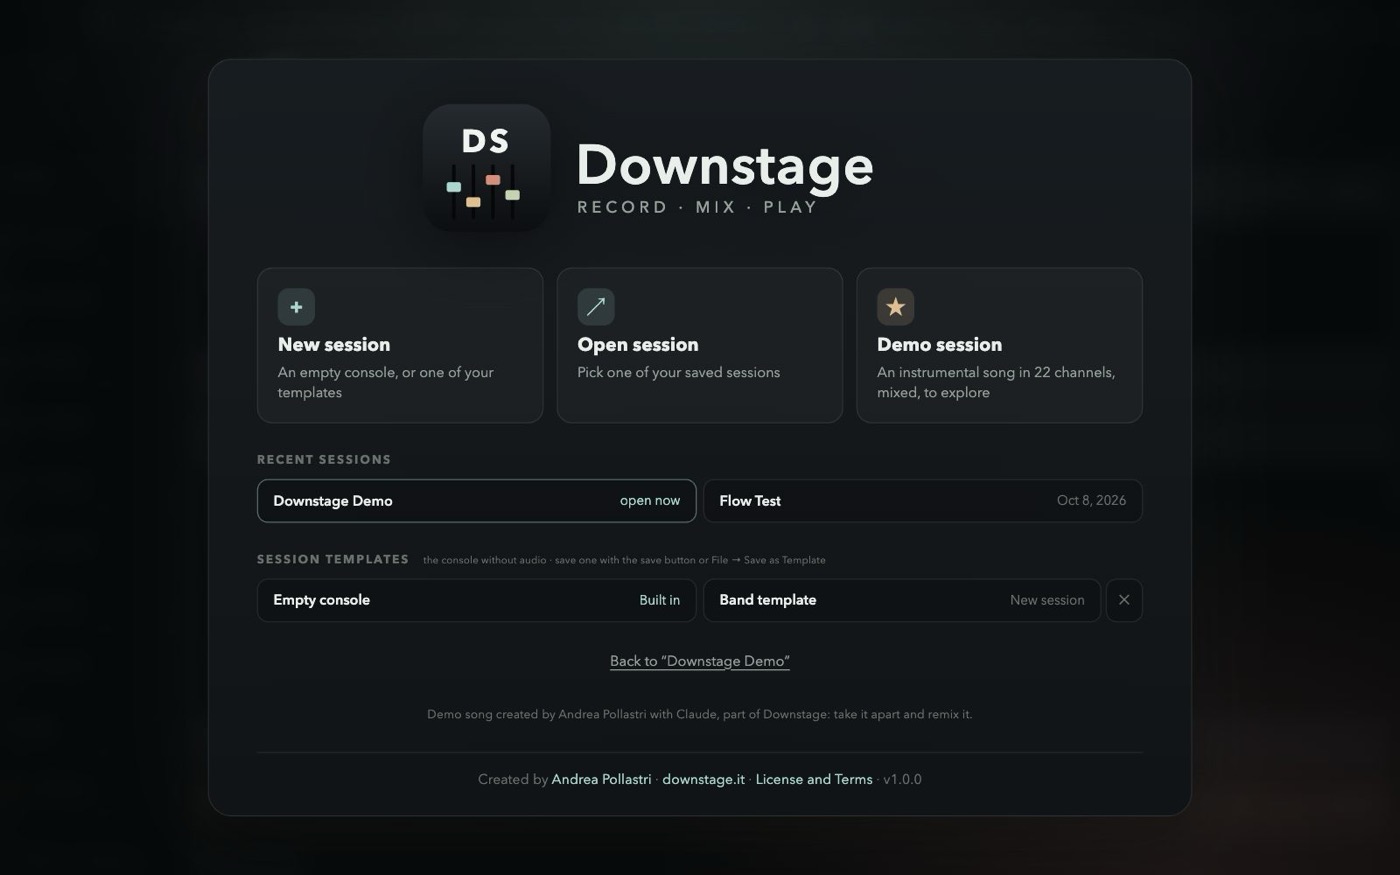Screen dimensions: 1400x875
Task: Open the Flow Test recent session
Action: (923, 501)
